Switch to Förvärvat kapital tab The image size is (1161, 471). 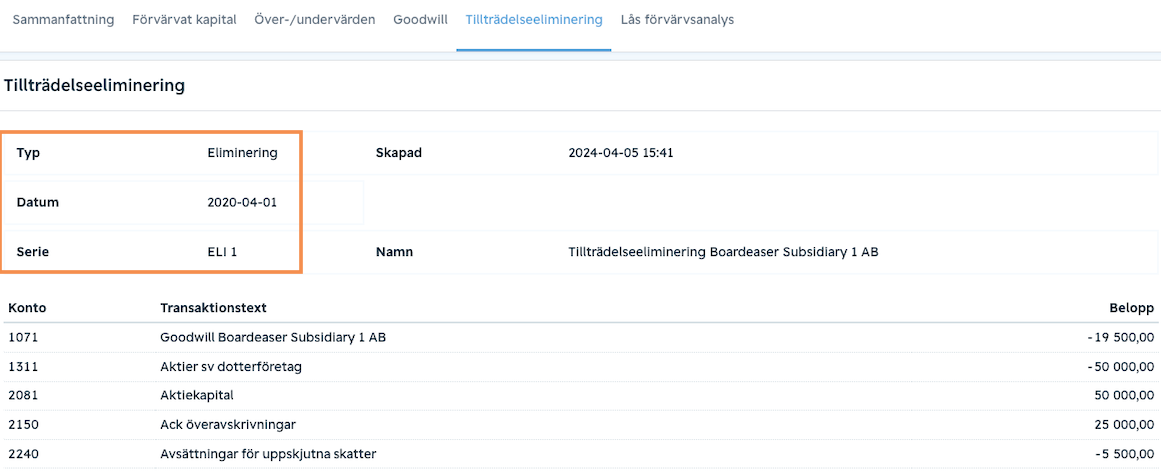click(x=184, y=20)
